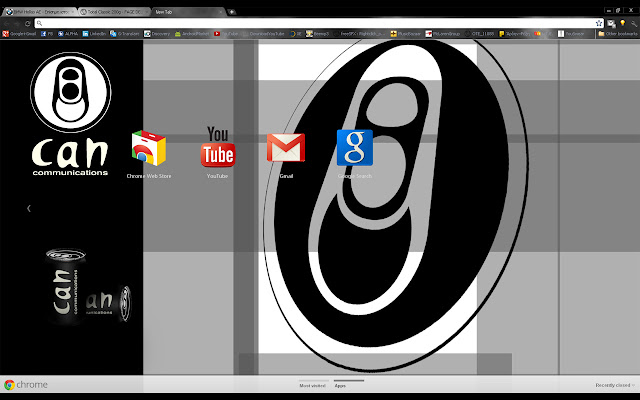The image size is (640, 400).
Task: Open the wrench settings menu
Action: click(634, 23)
